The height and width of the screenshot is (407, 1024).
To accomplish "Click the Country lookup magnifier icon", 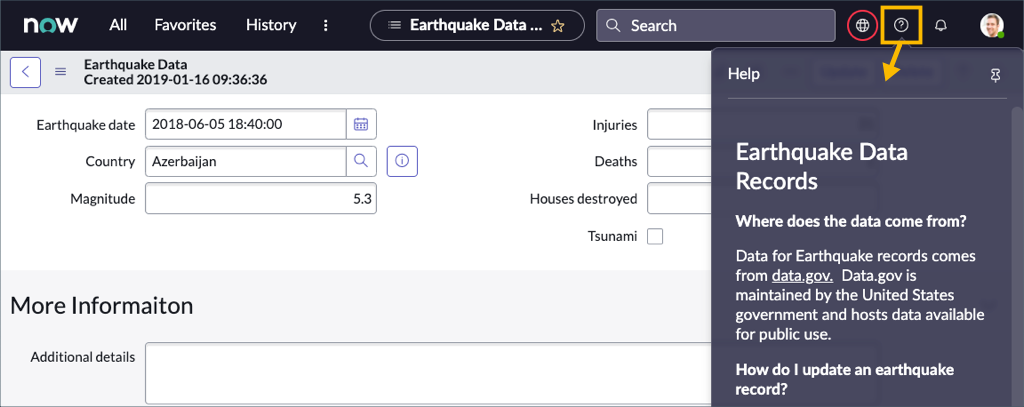I will coord(361,161).
